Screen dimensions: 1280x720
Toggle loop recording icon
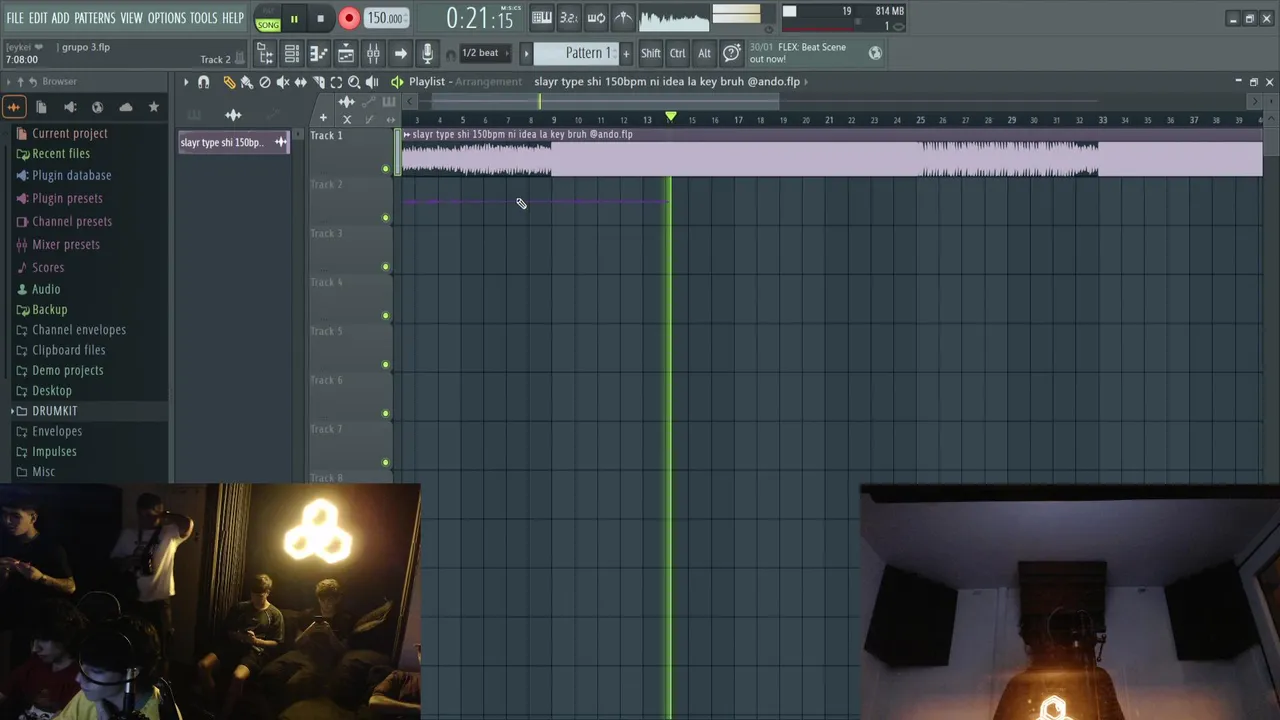click(595, 17)
